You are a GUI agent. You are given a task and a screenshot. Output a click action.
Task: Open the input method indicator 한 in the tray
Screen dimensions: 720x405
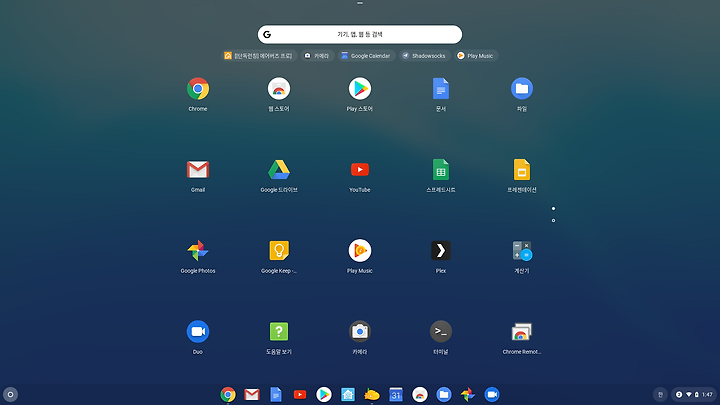(660, 394)
